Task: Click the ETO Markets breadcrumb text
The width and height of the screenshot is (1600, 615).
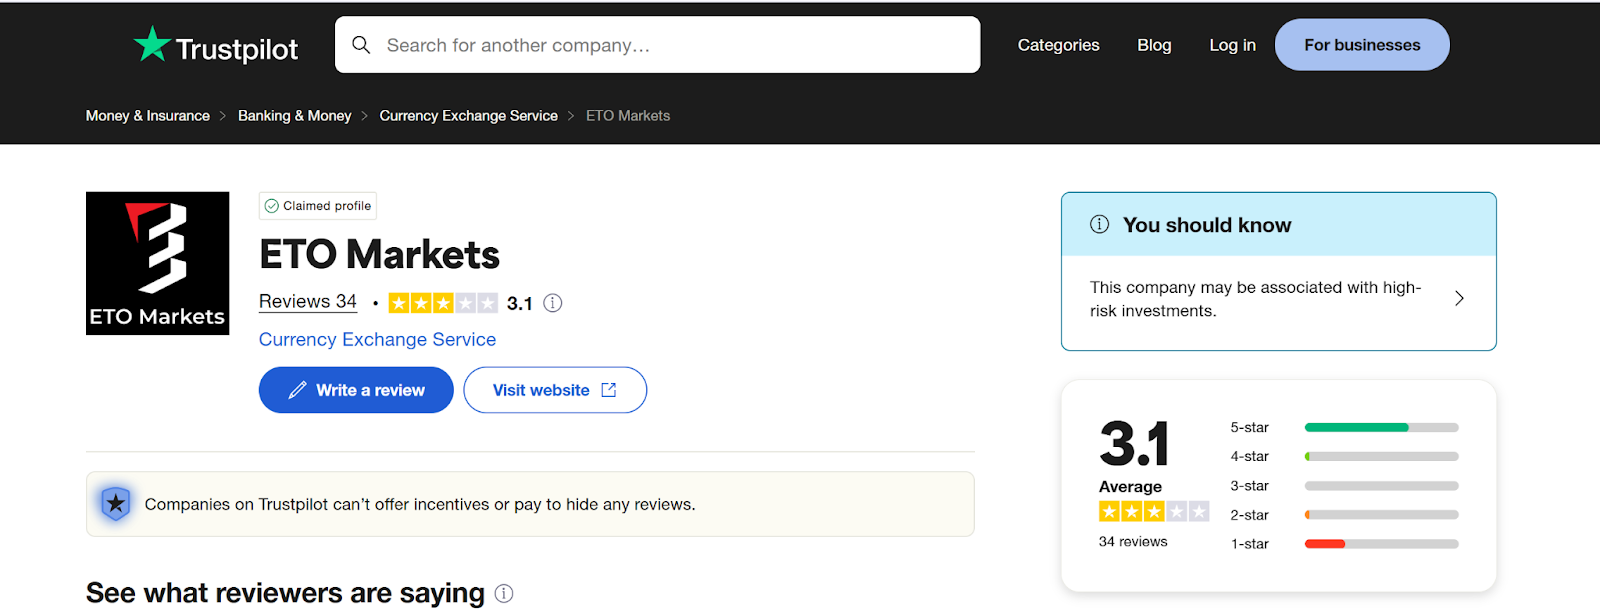Action: click(628, 116)
